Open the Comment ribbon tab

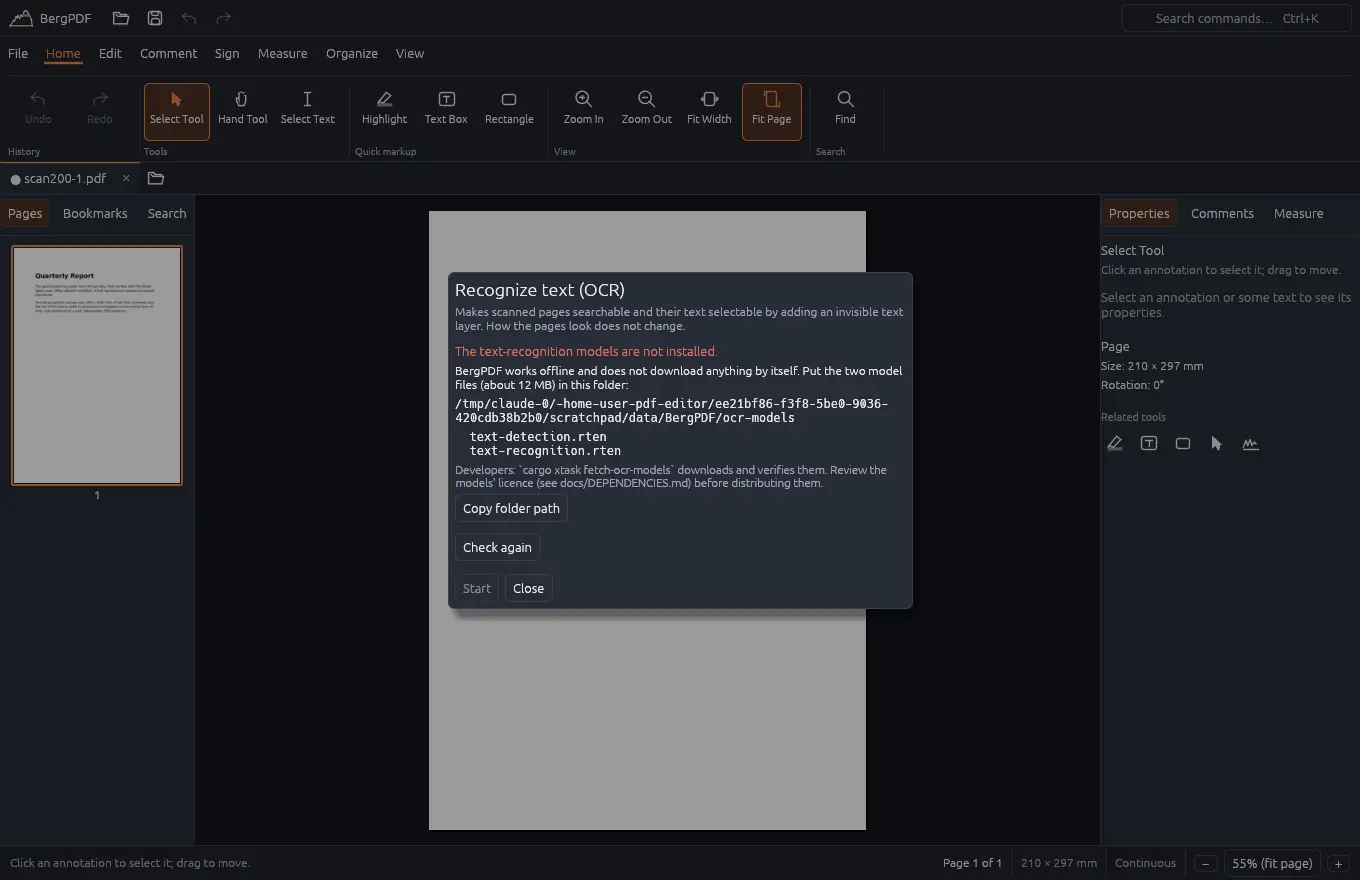168,53
